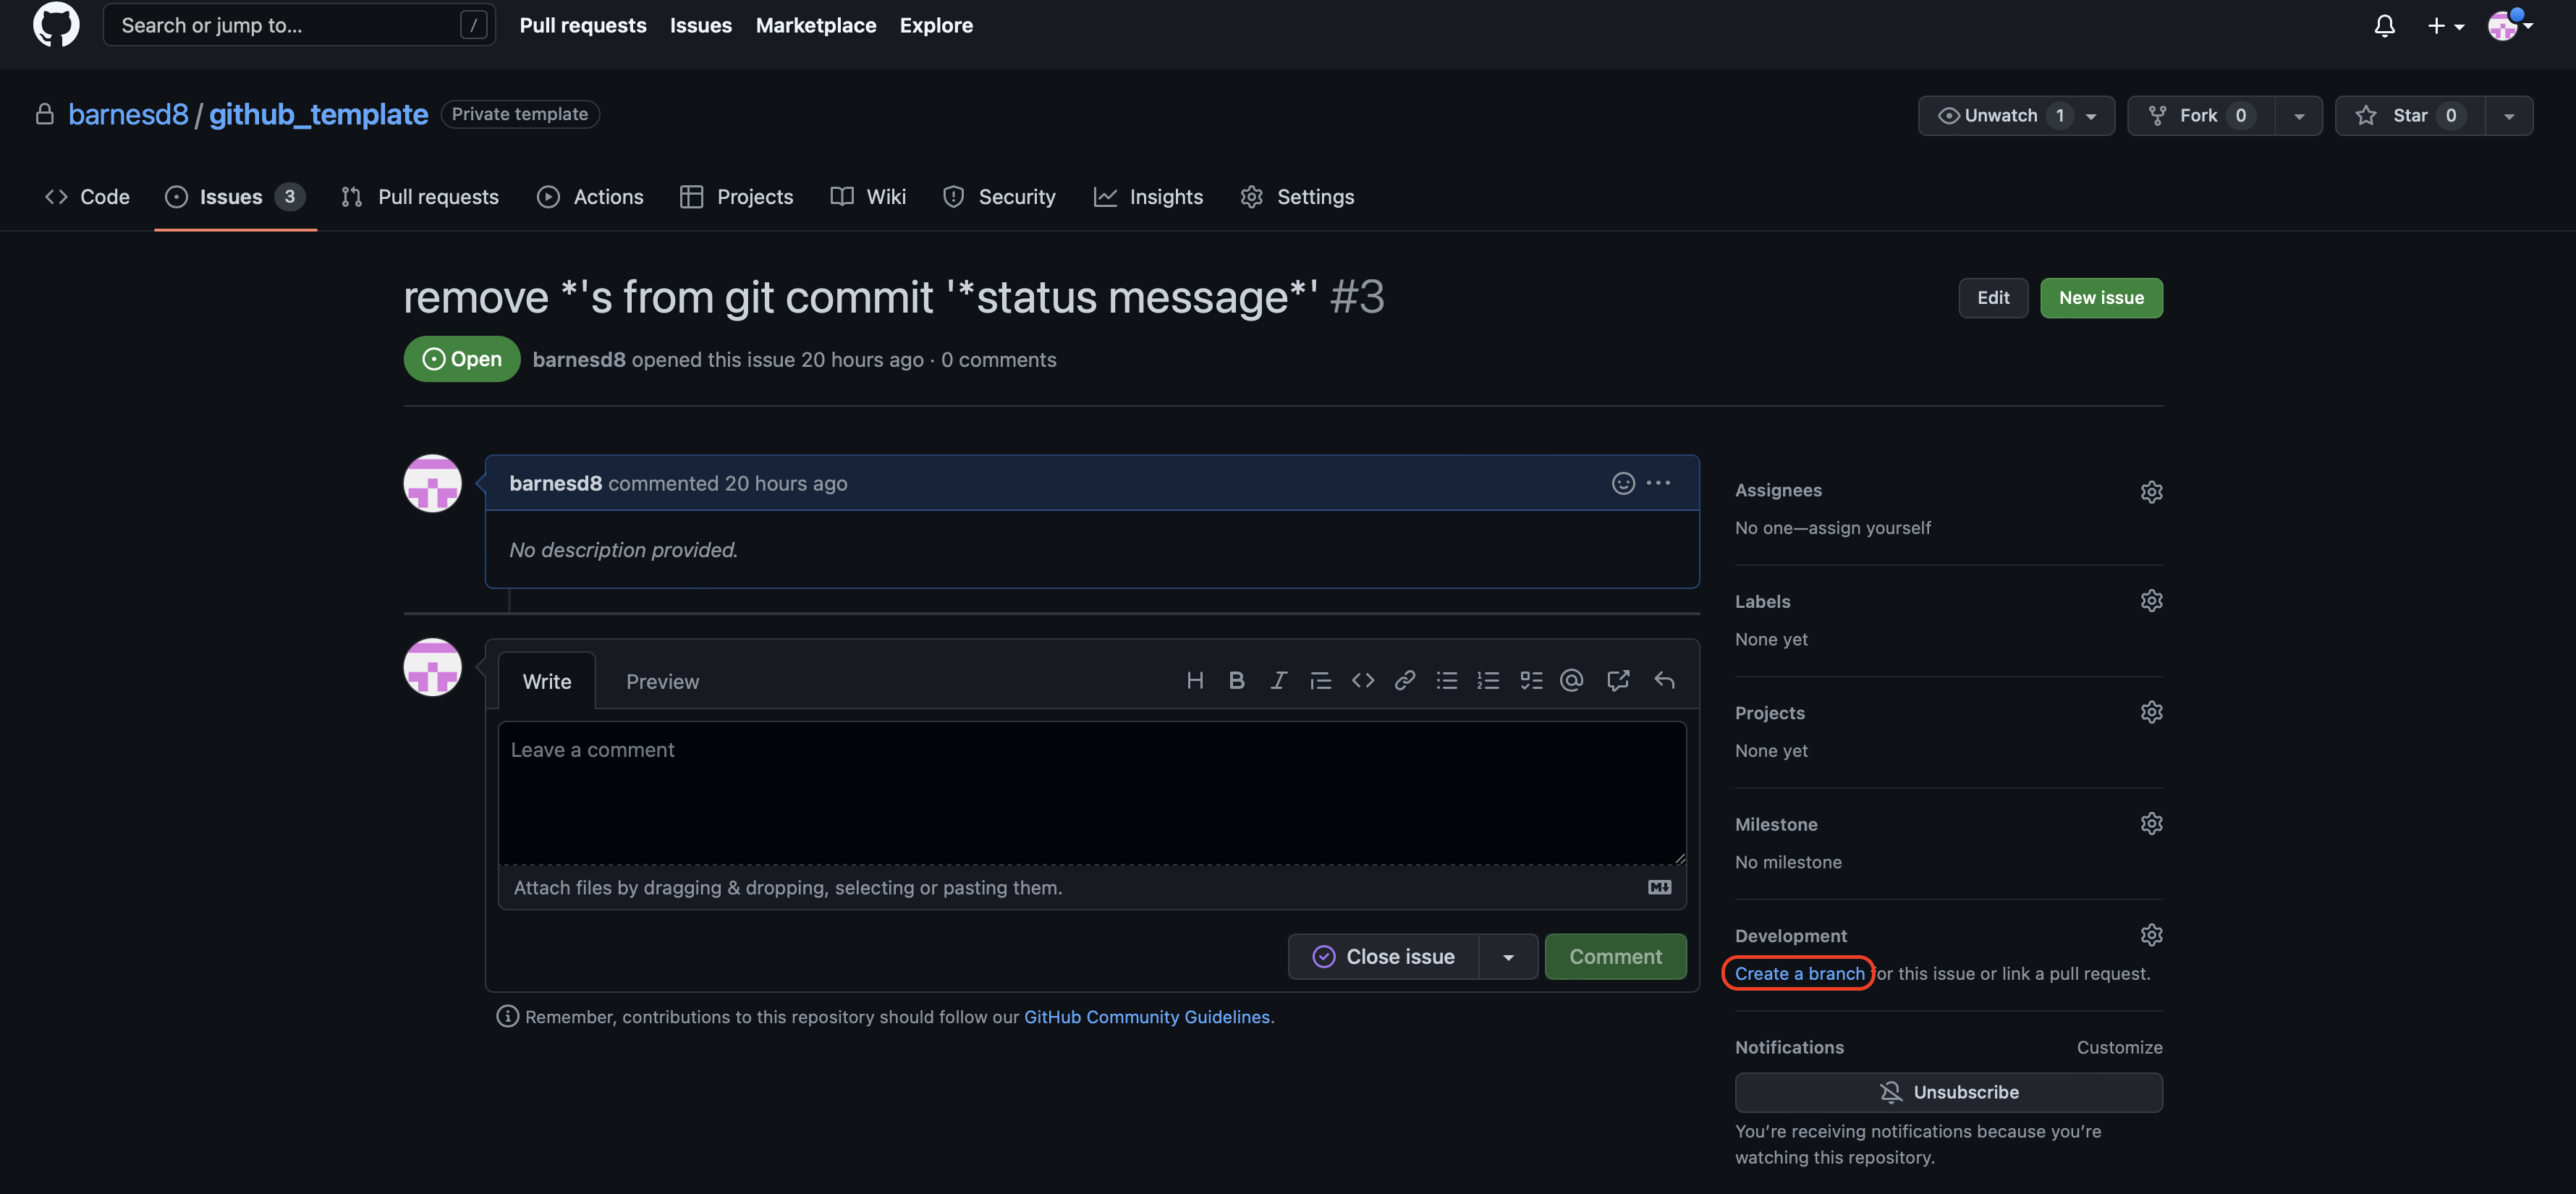The width and height of the screenshot is (2576, 1194).
Task: Edit Milestone with the gear icon
Action: point(2151,823)
